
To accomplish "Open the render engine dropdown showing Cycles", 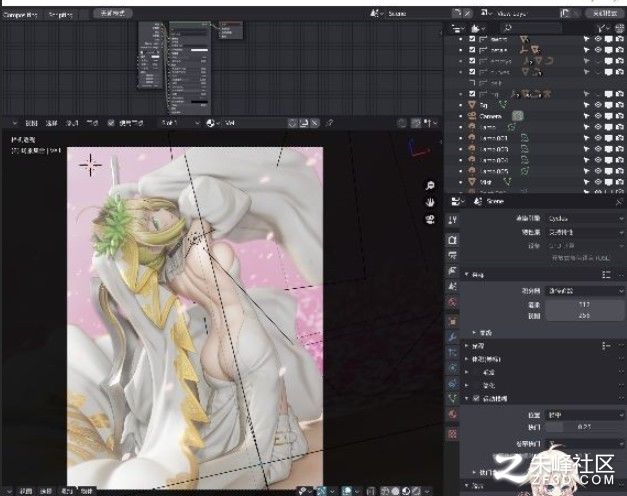I will point(585,218).
